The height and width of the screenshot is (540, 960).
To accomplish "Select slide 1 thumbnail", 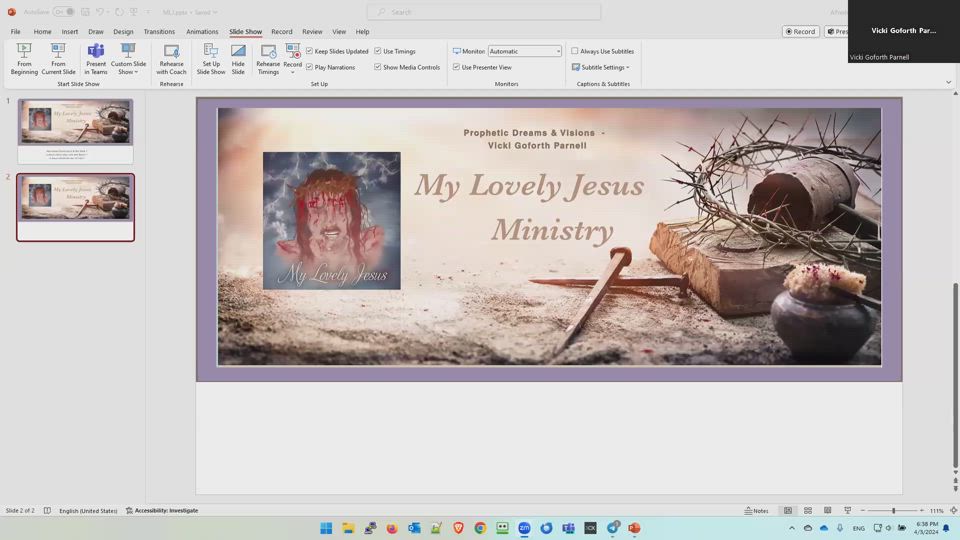I will 75,124.
